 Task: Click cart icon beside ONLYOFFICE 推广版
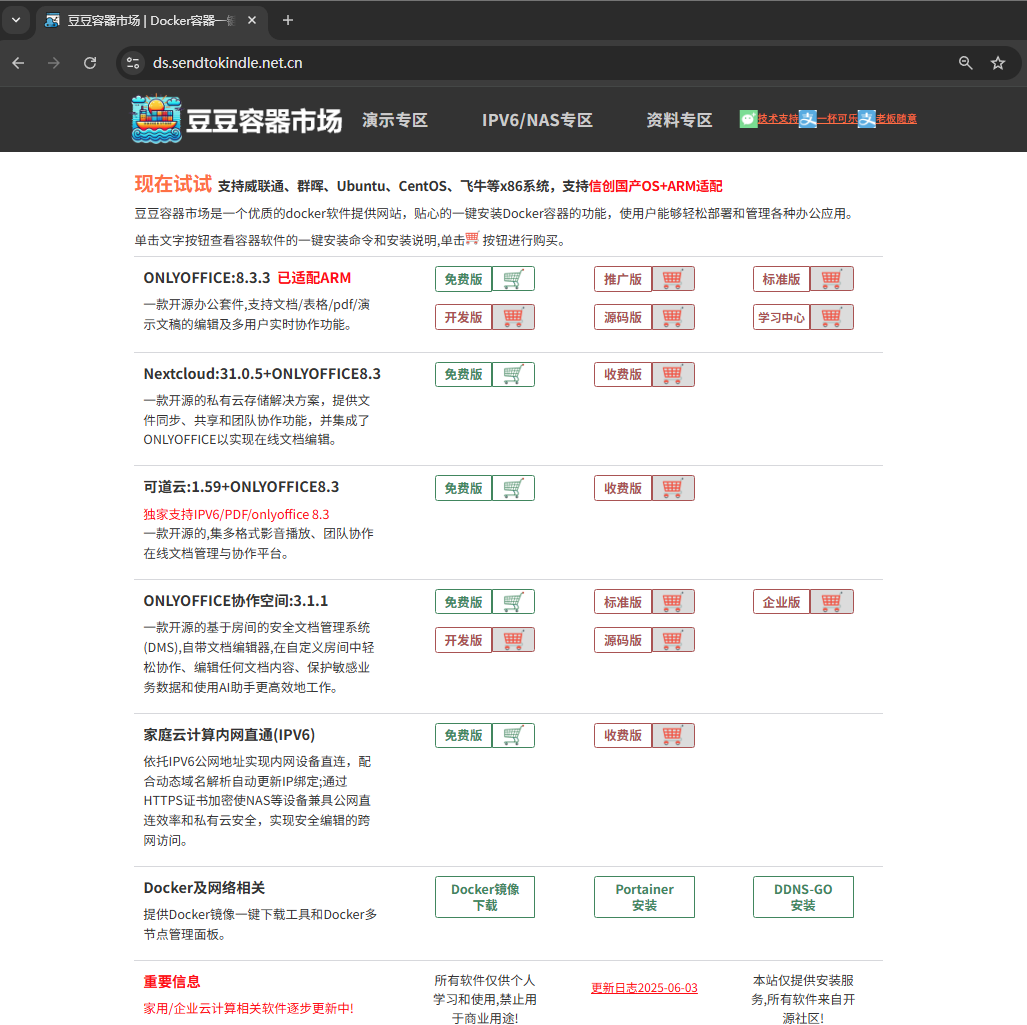coord(673,279)
